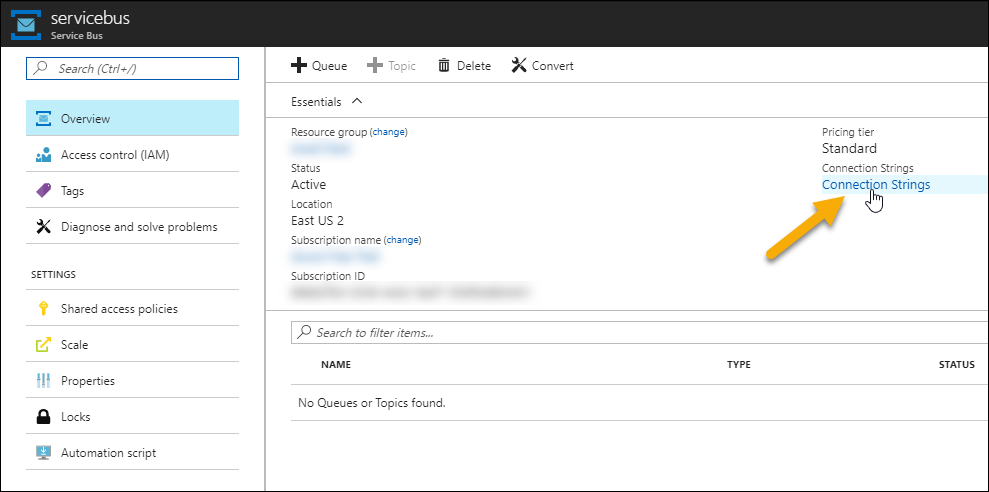
Task: Click the Service Bus envelope icon in header
Action: [25, 24]
